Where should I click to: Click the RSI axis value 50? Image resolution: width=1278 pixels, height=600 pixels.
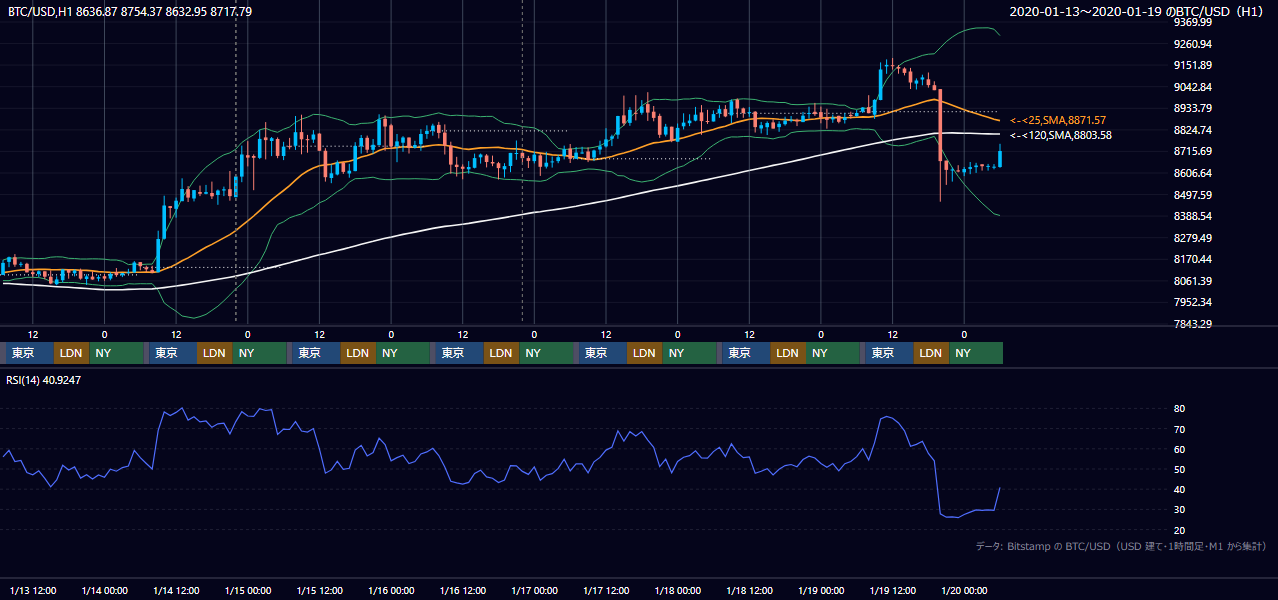pos(1180,469)
